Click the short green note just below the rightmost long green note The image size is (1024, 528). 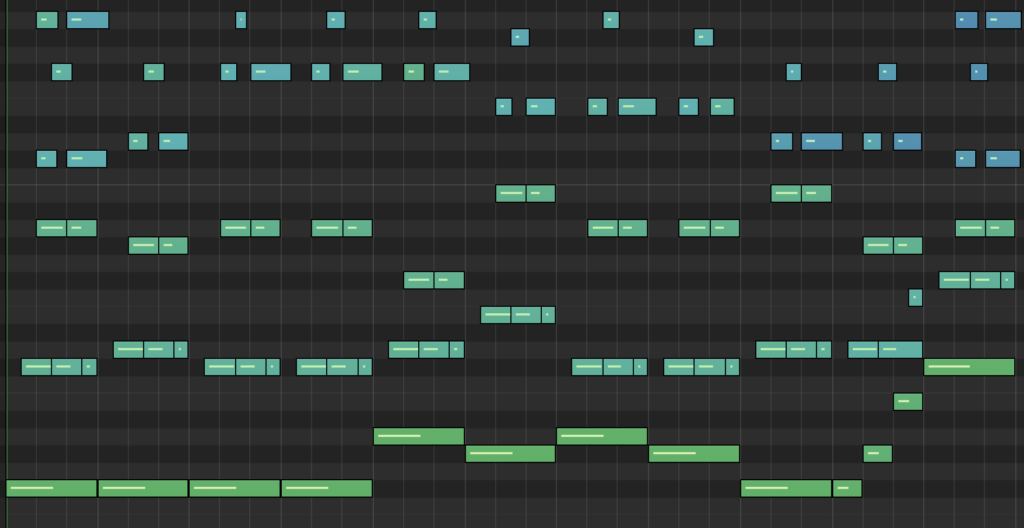908,402
